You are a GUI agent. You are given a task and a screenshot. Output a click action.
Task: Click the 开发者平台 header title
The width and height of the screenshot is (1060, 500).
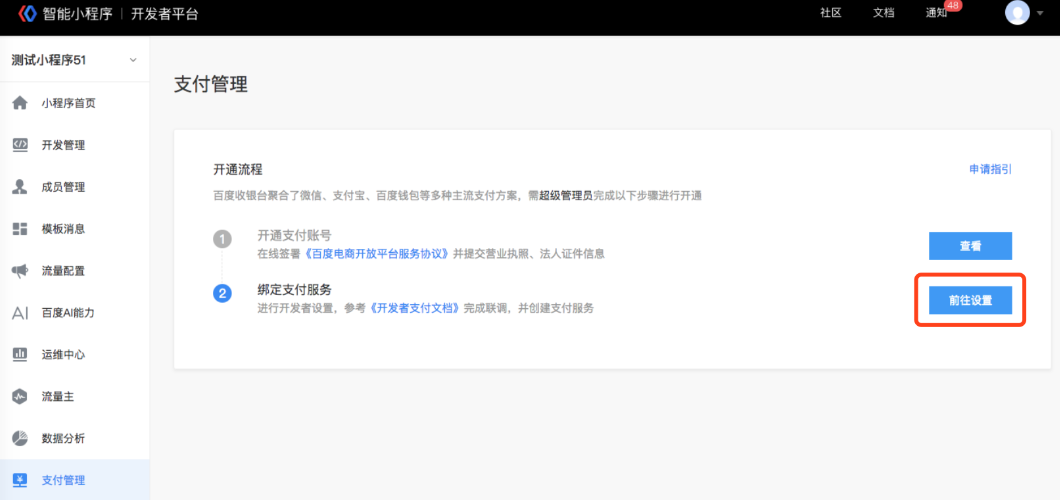[x=164, y=14]
